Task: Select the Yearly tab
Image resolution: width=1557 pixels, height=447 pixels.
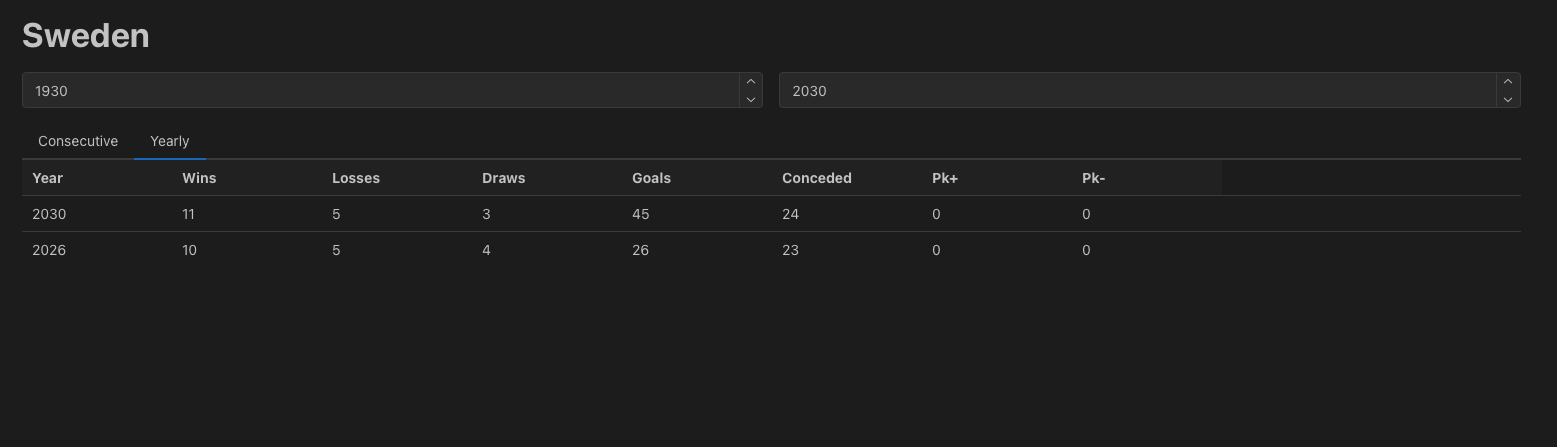Action: tap(169, 141)
